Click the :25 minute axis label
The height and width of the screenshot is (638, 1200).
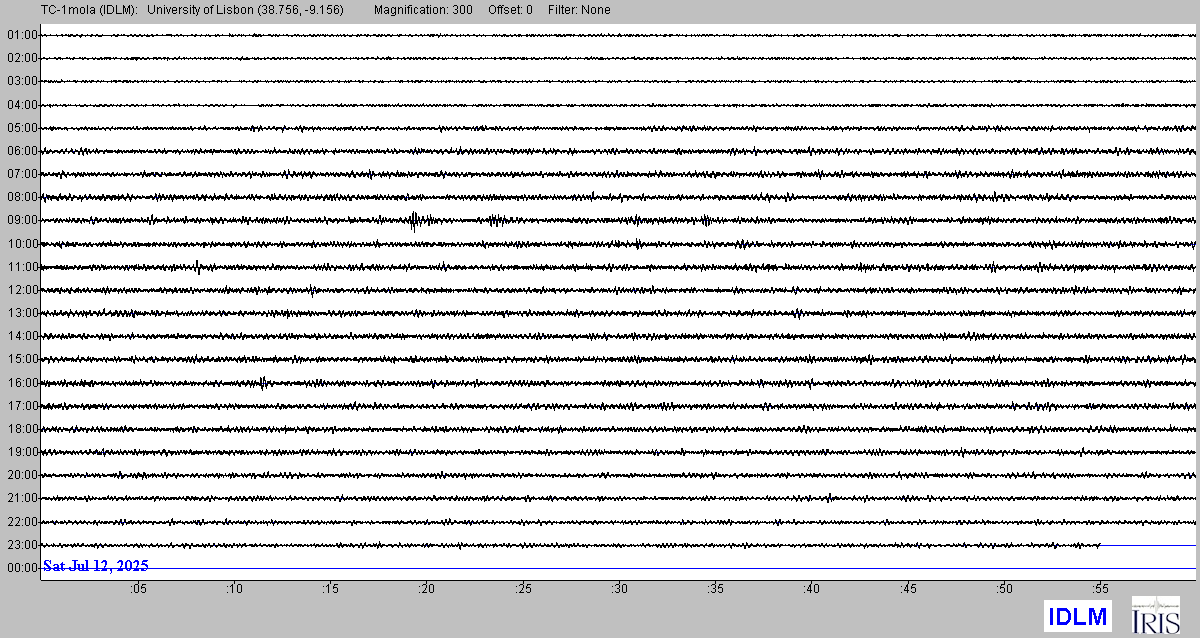pos(522,589)
